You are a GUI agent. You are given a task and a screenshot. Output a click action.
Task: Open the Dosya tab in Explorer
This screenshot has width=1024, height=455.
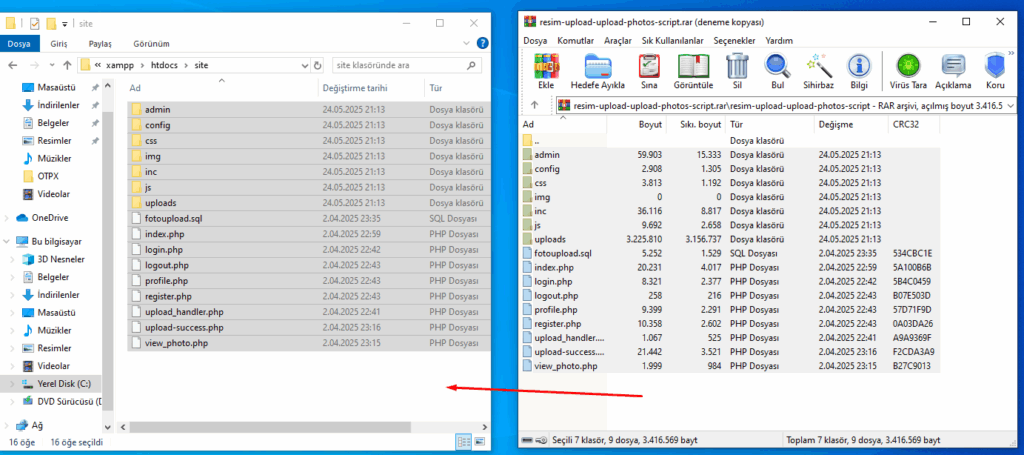20,44
